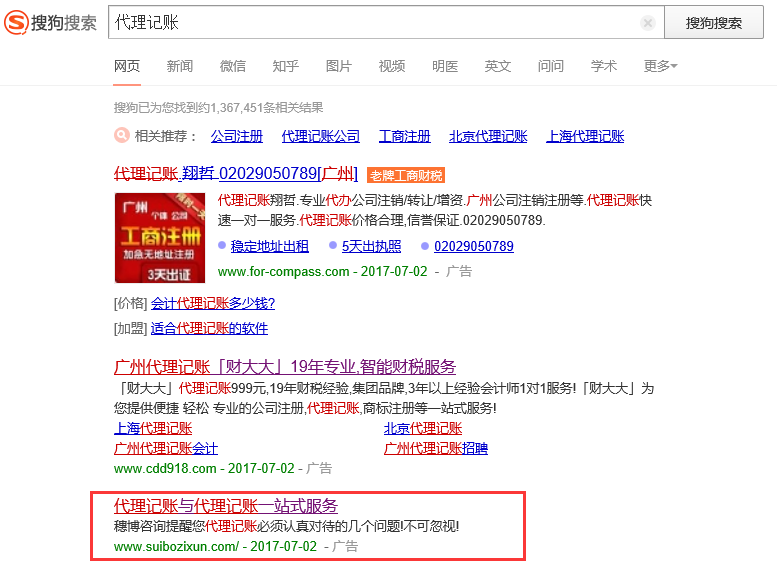The image size is (777, 565).
Task: Open 会计代理记账多少钱? link
Action: (x=213, y=303)
